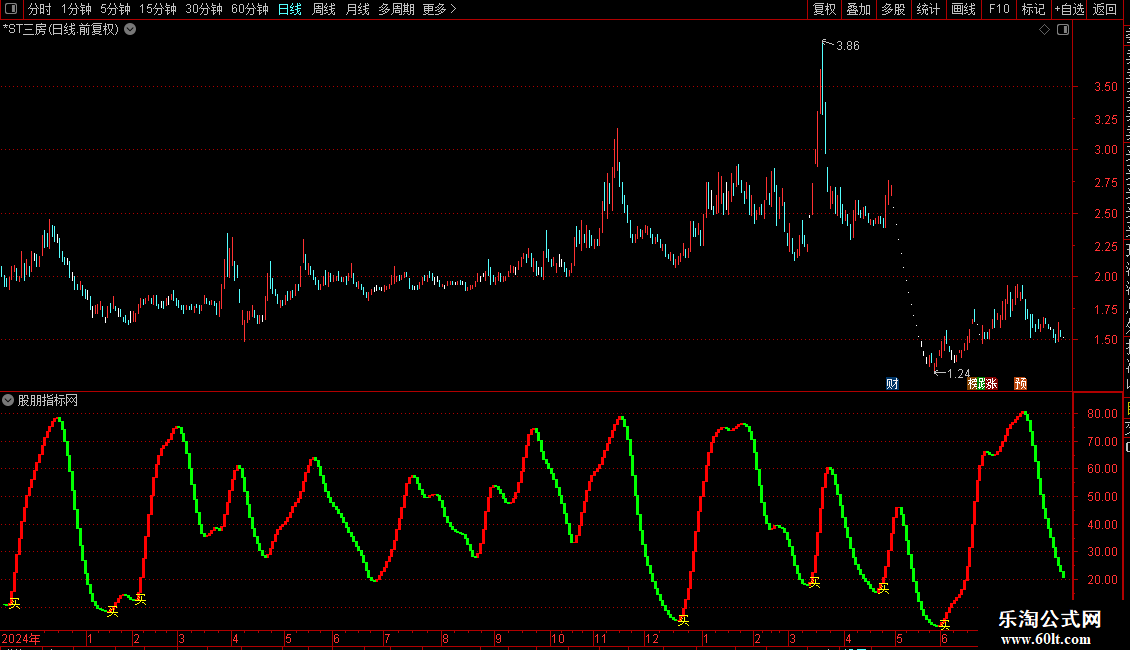Click the 叠加 overlay button
This screenshot has height=650, width=1130.
click(858, 9)
